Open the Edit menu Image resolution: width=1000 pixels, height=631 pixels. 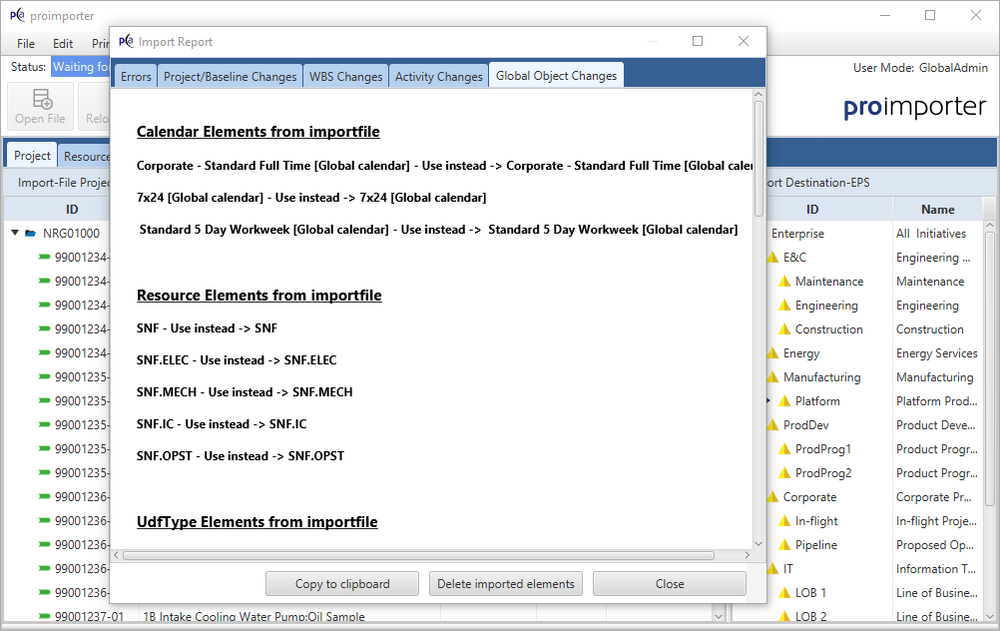pos(63,44)
